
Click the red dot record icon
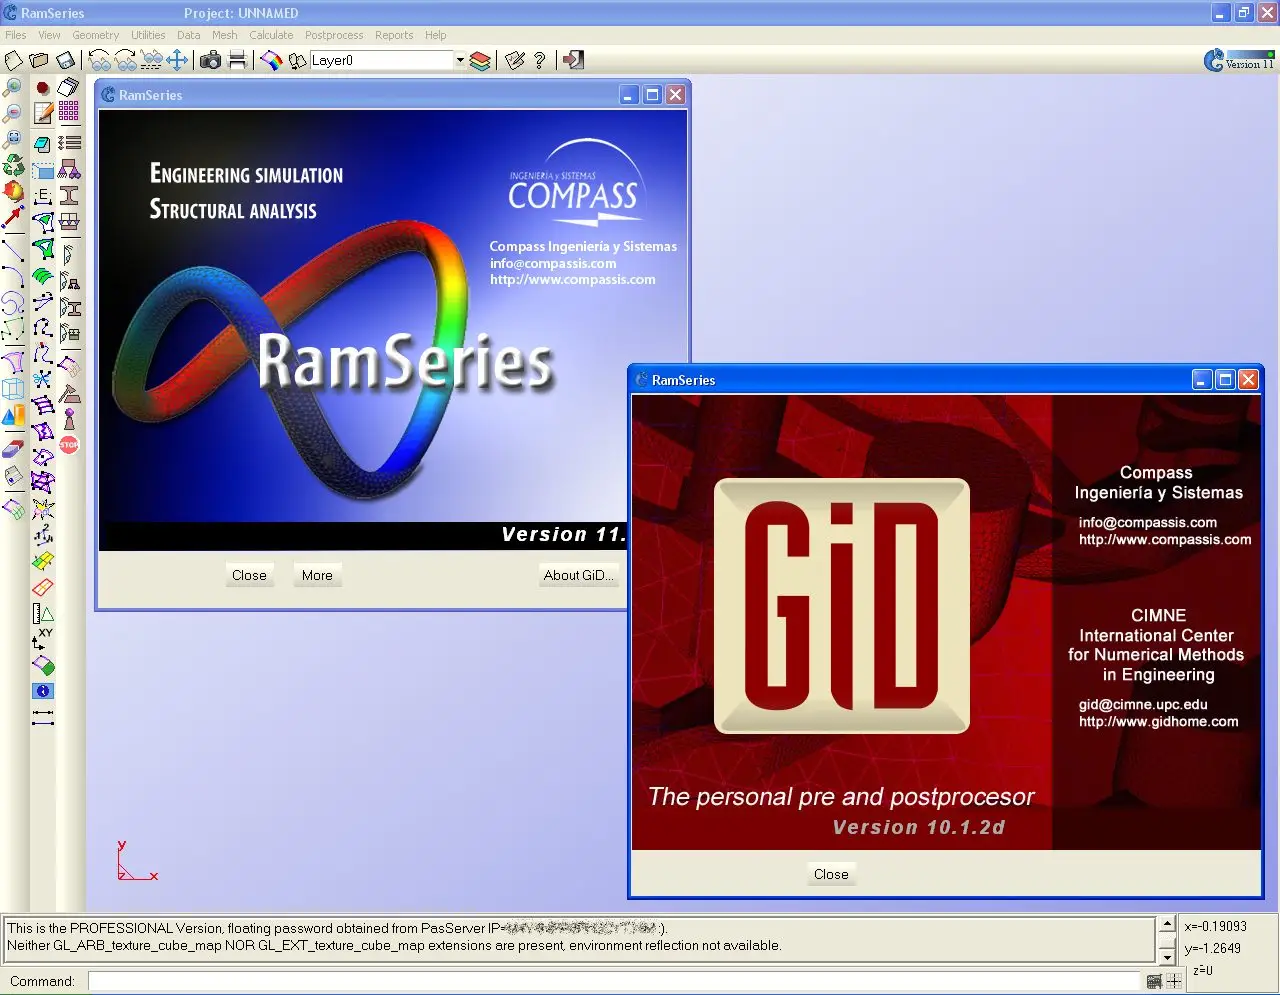click(43, 88)
